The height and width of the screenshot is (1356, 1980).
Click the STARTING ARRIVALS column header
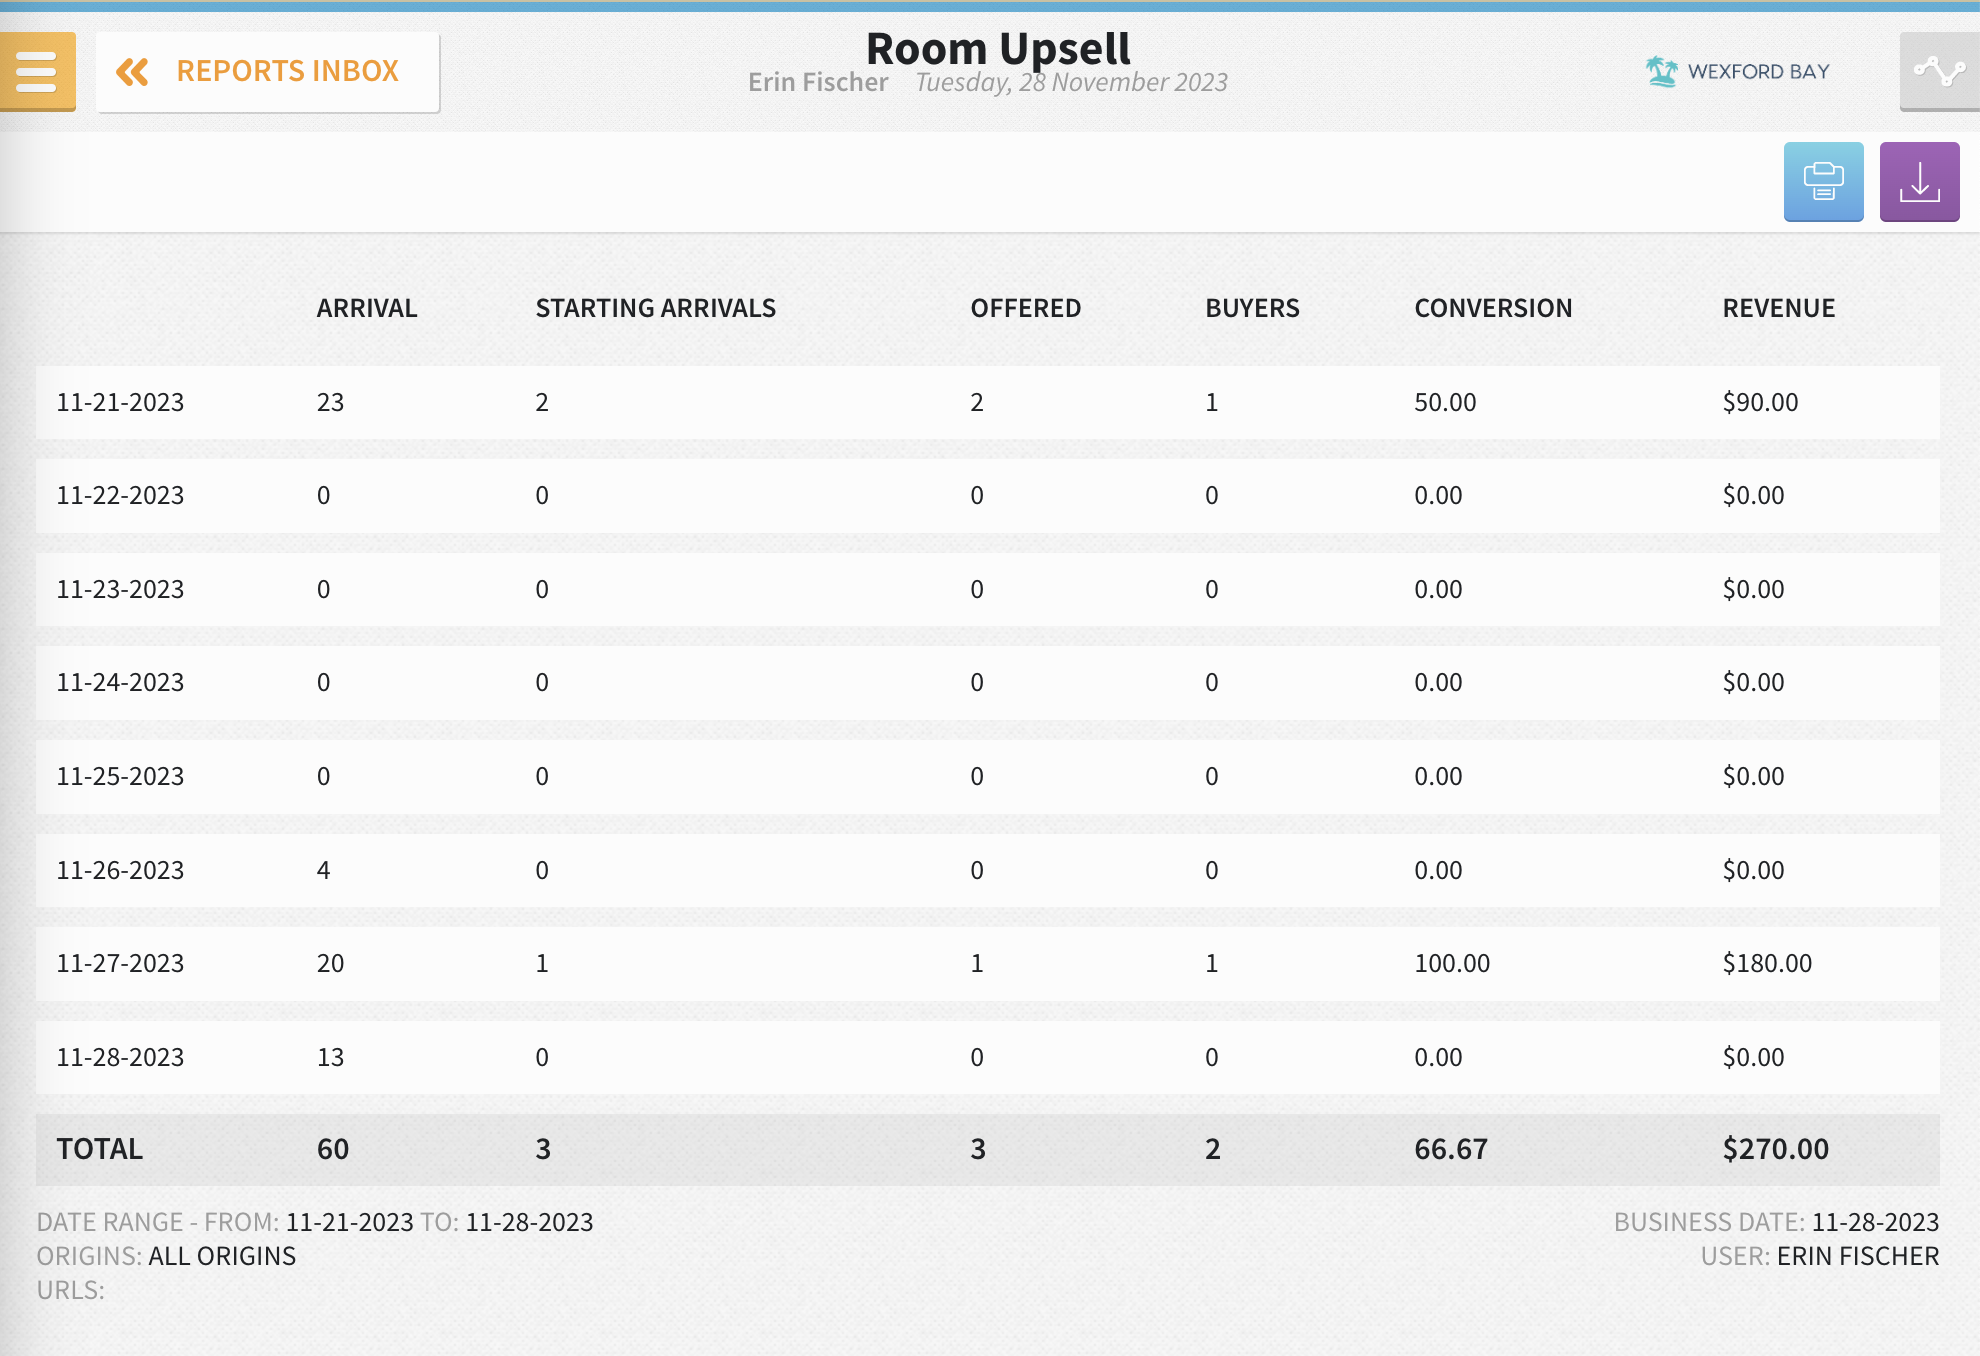click(x=655, y=308)
